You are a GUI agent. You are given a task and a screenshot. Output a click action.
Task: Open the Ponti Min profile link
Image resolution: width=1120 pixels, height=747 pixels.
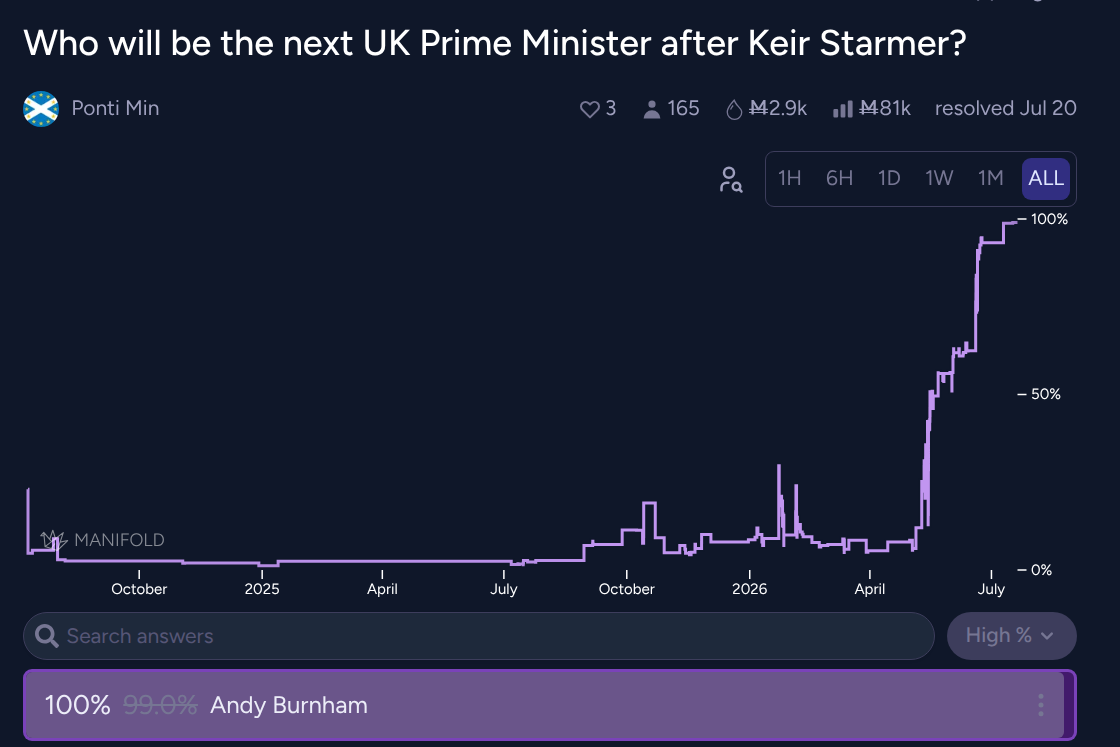[x=115, y=108]
